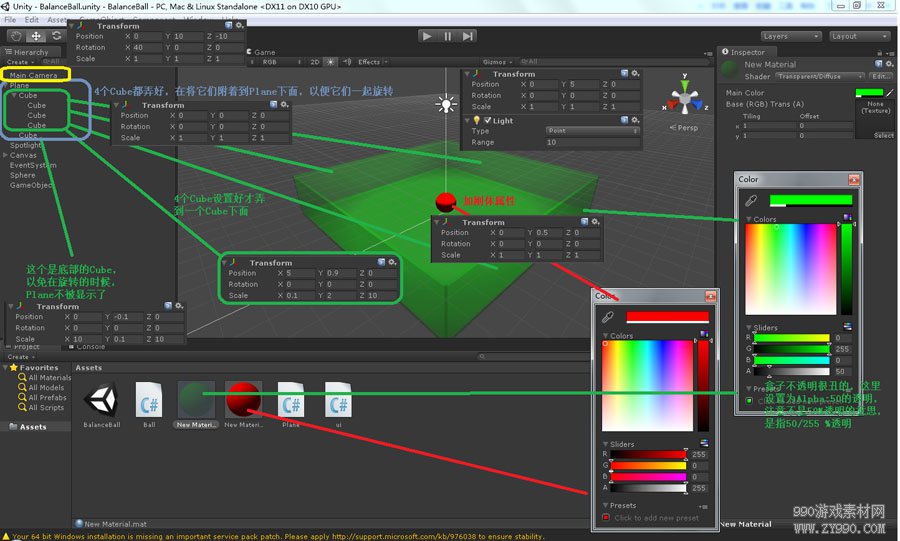Screen dimensions: 900x541
Task: Open the Light Type Point dropdown
Action: (x=592, y=131)
